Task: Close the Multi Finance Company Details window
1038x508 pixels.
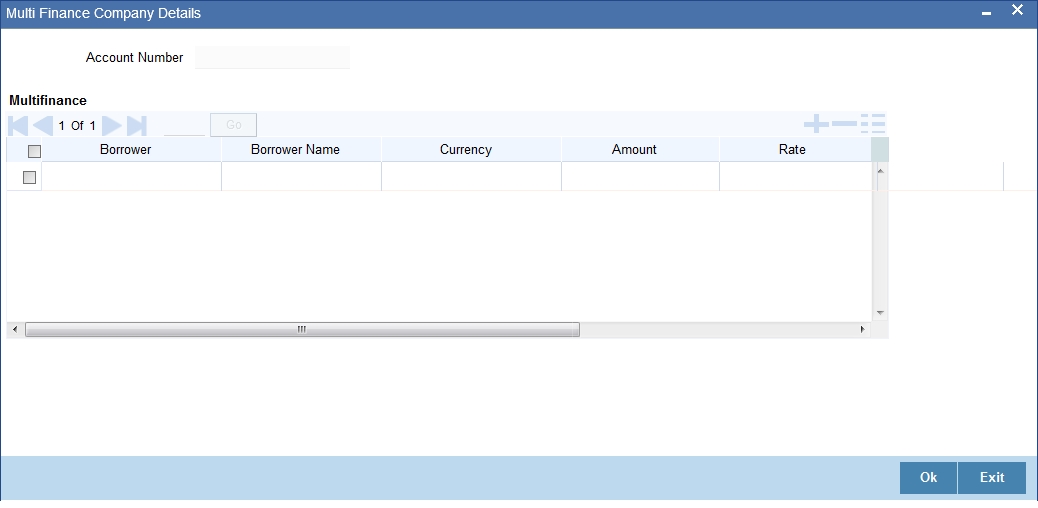Action: pos(1017,11)
